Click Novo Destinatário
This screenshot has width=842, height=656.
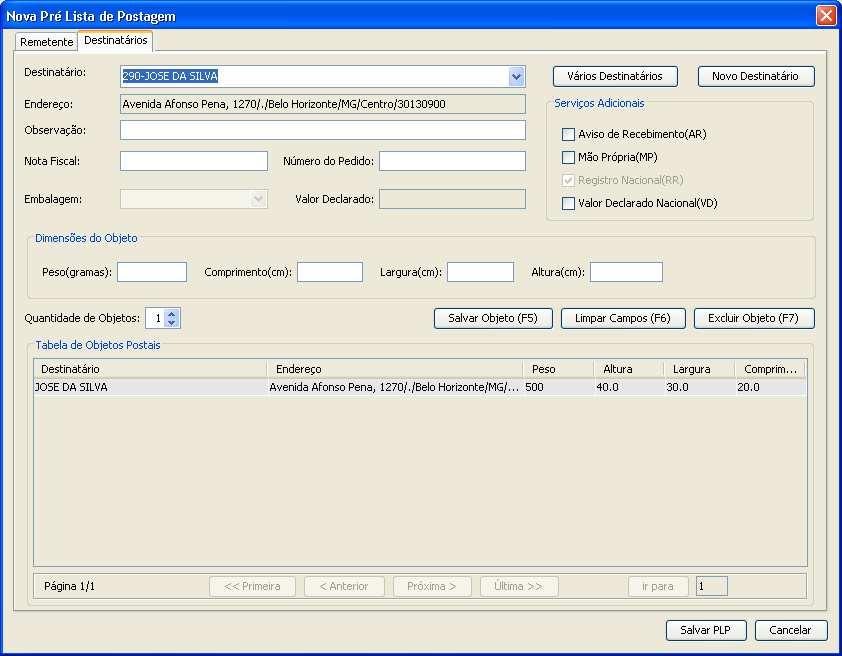coord(755,76)
